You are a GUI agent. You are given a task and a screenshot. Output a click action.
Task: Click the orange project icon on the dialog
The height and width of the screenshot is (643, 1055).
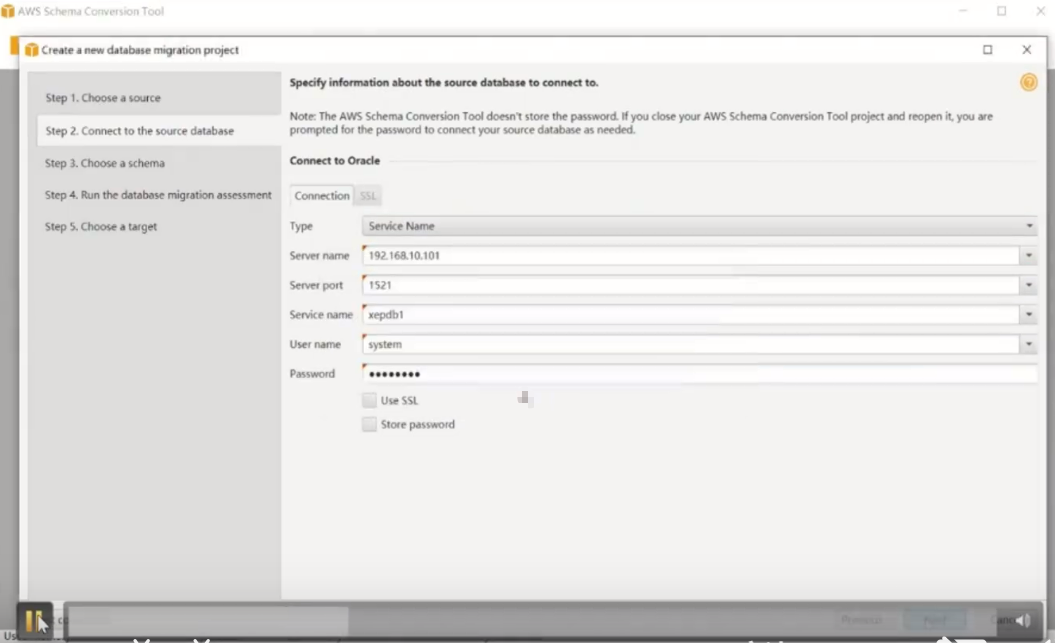point(31,48)
